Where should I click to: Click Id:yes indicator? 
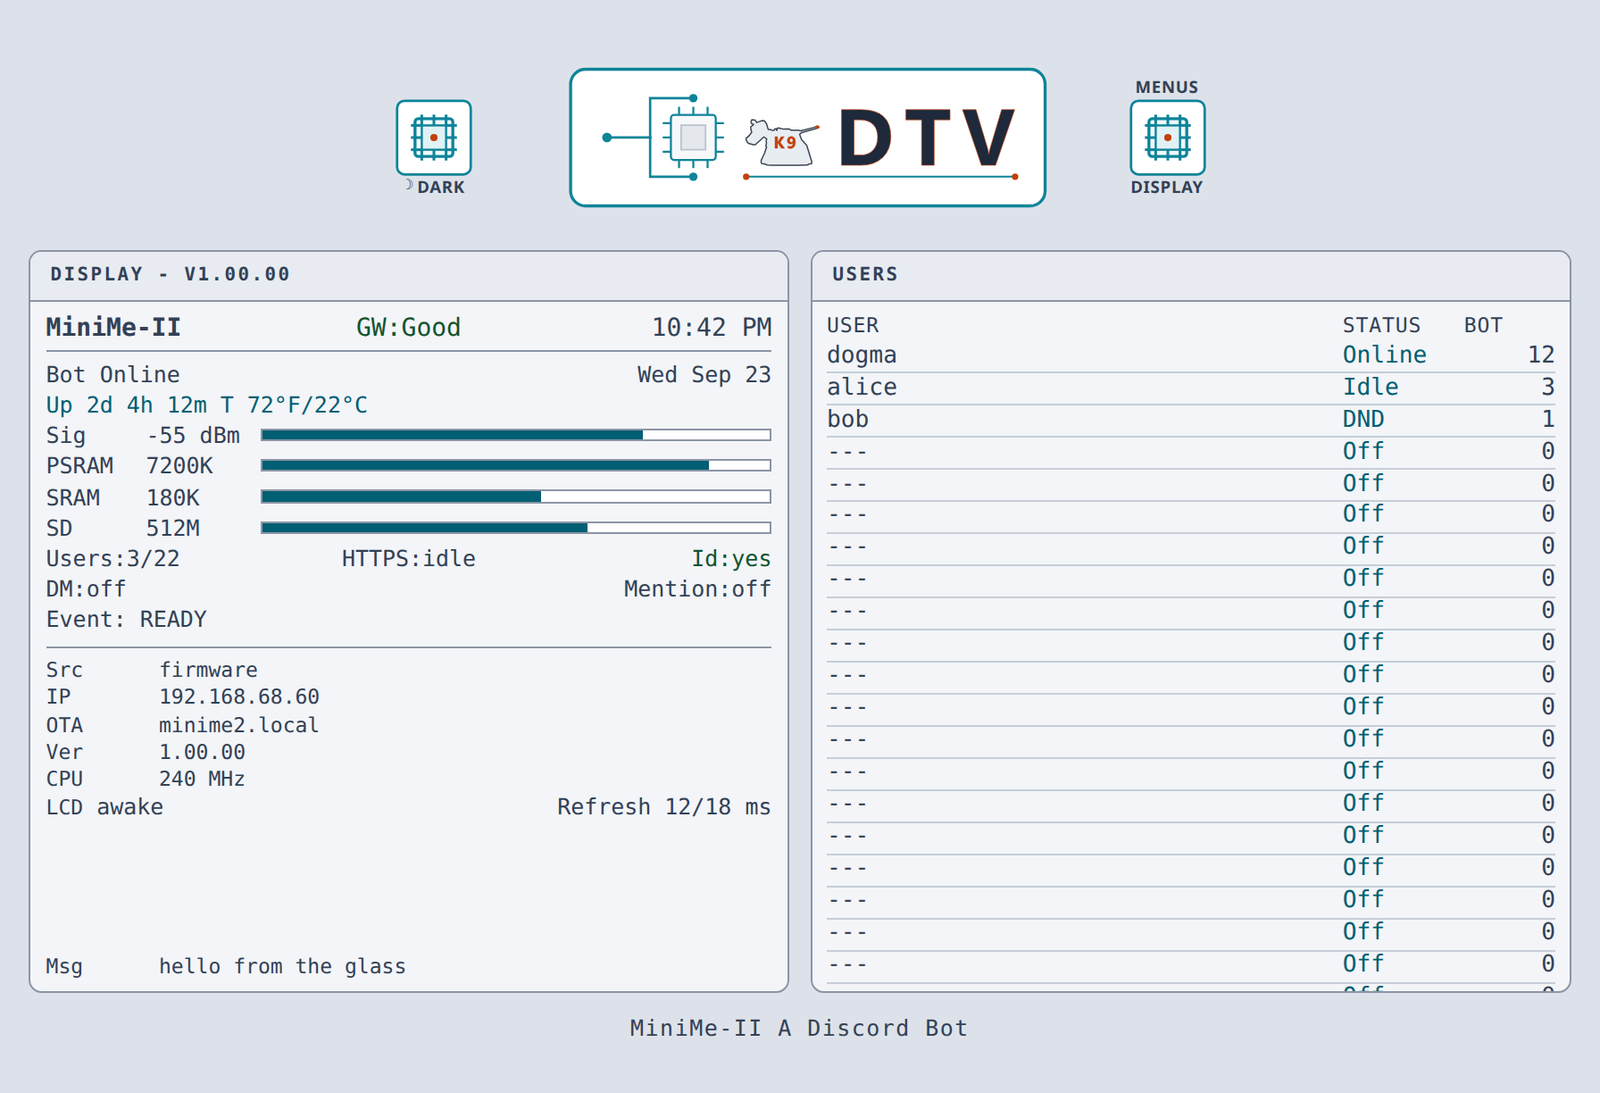731,559
